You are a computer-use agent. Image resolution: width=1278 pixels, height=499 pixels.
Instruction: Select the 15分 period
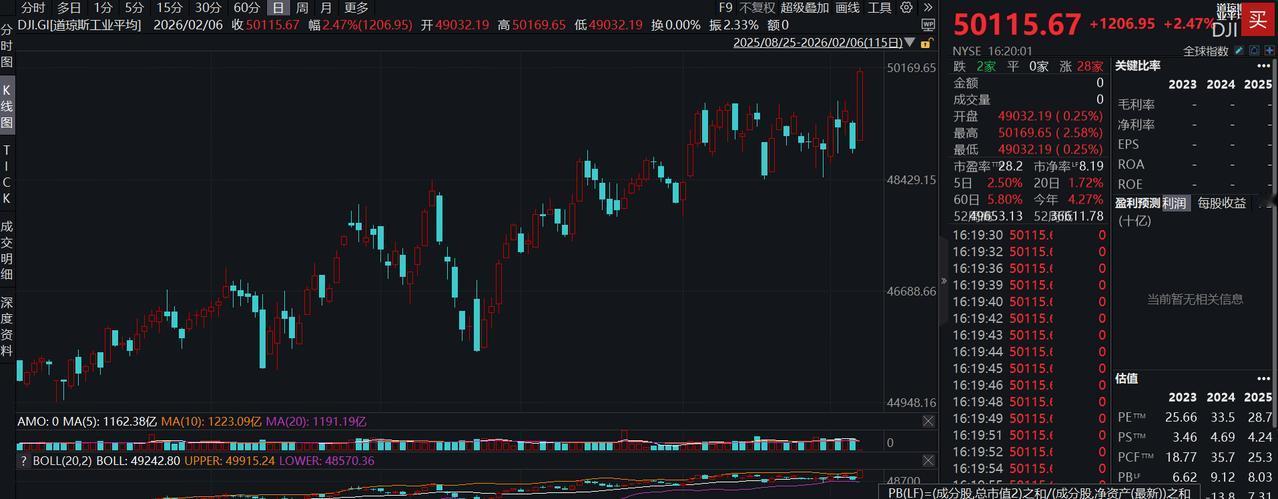(170, 7)
